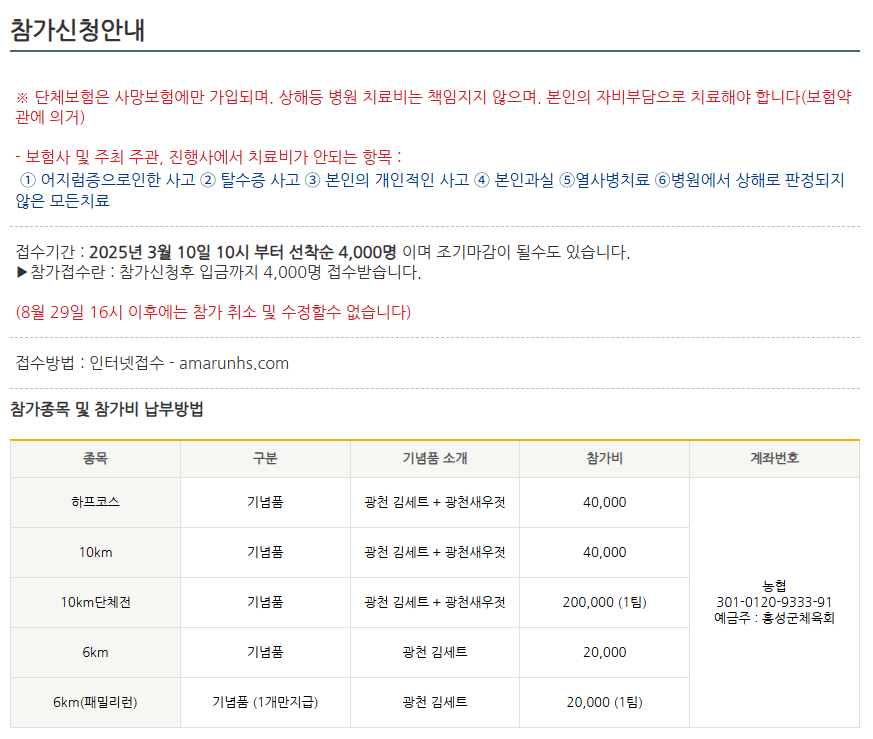Select the 6km event row
873x739 pixels.
click(x=94, y=652)
